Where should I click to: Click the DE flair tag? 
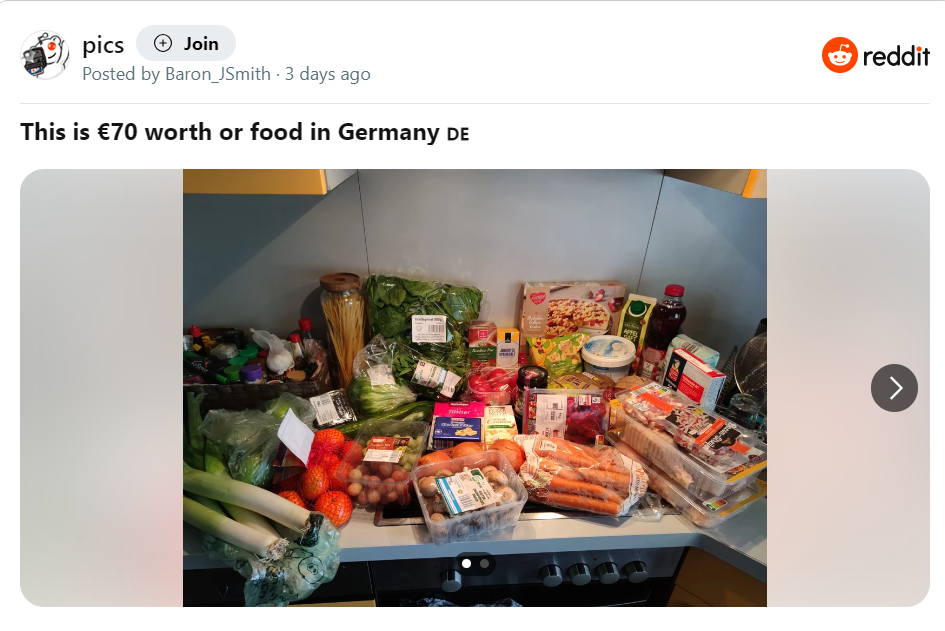458,134
